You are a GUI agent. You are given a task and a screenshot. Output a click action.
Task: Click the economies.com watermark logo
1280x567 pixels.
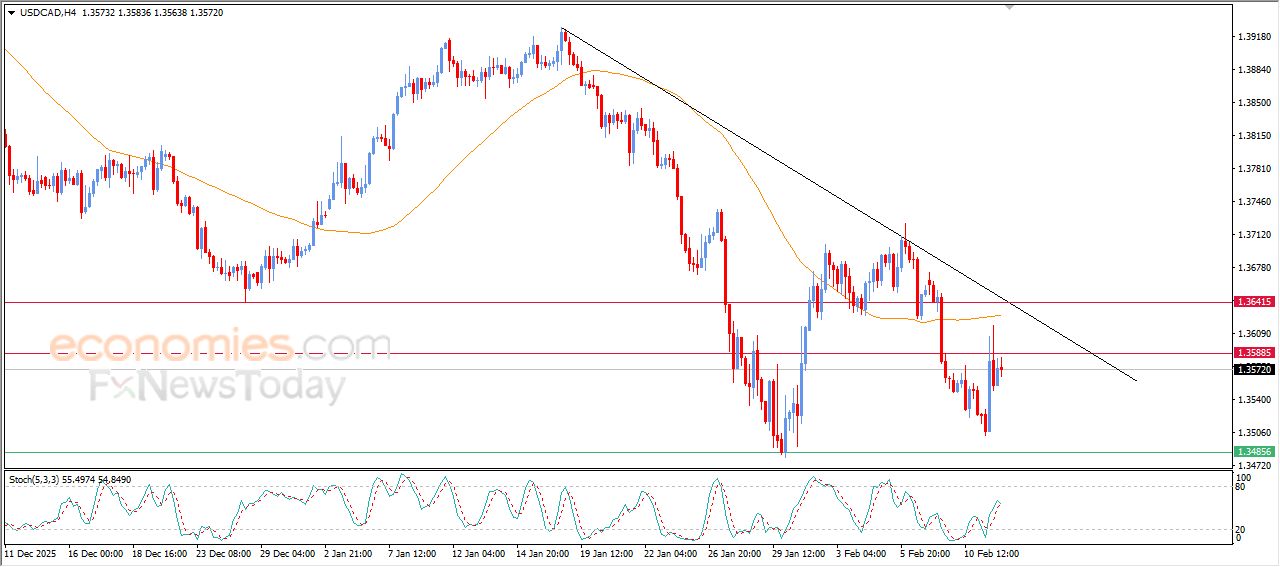(220, 346)
